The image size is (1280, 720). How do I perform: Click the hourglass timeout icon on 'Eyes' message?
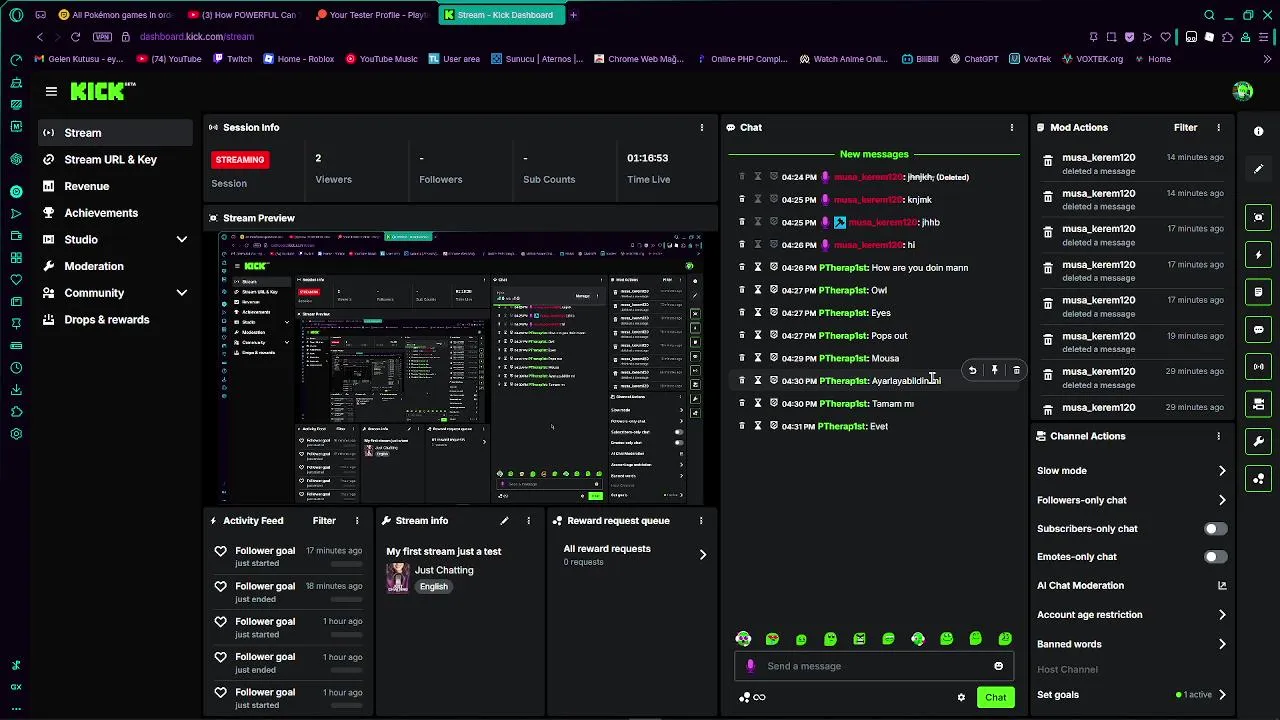coord(758,313)
